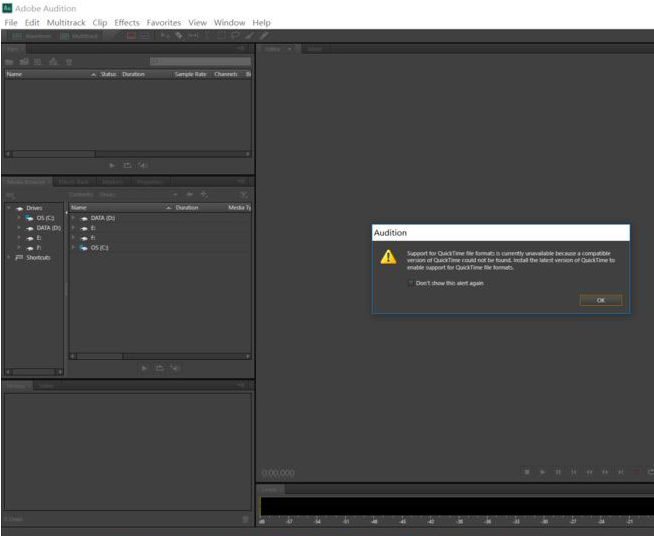The image size is (654, 536).
Task: Click the transport Fast Forward button
Action: 605,472
